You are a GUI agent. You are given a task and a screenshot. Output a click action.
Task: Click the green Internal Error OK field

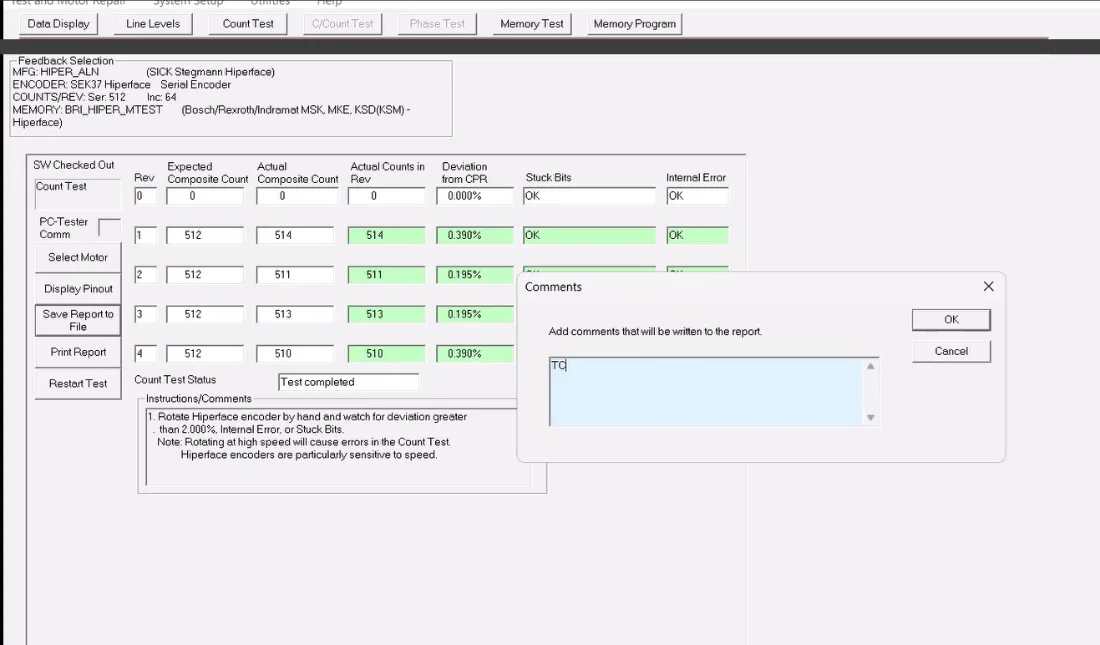697,235
